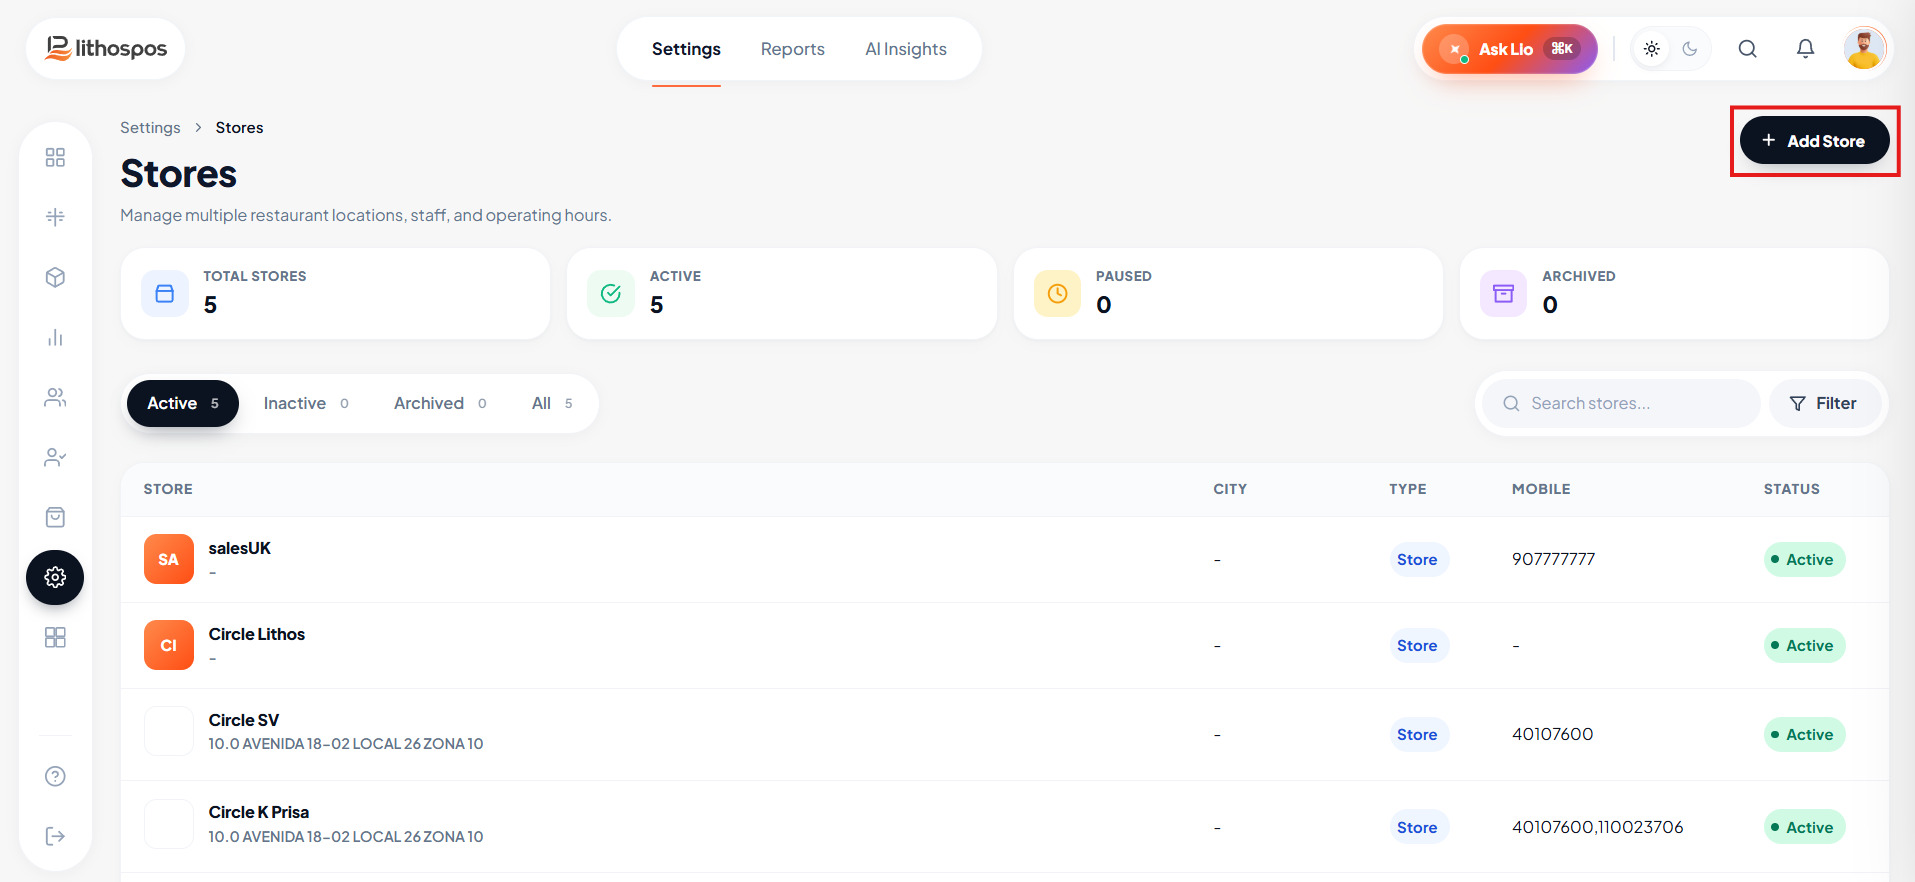The image size is (1915, 882).
Task: Select the Archived stores filter tab
Action: coord(440,403)
